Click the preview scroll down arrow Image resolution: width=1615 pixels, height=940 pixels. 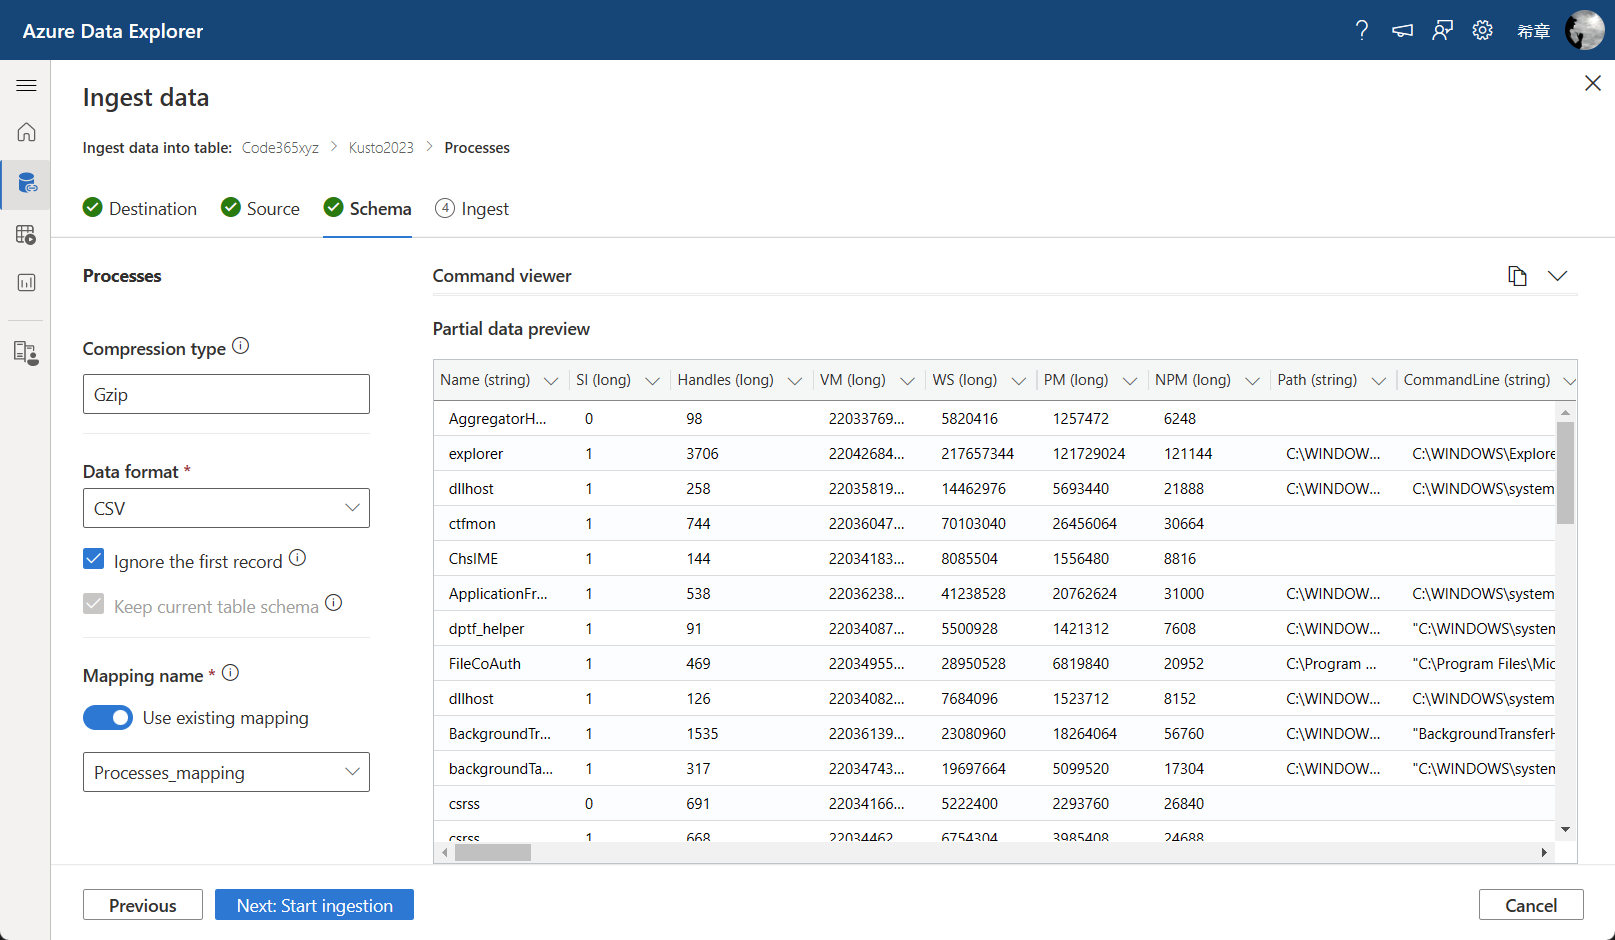tap(1565, 829)
